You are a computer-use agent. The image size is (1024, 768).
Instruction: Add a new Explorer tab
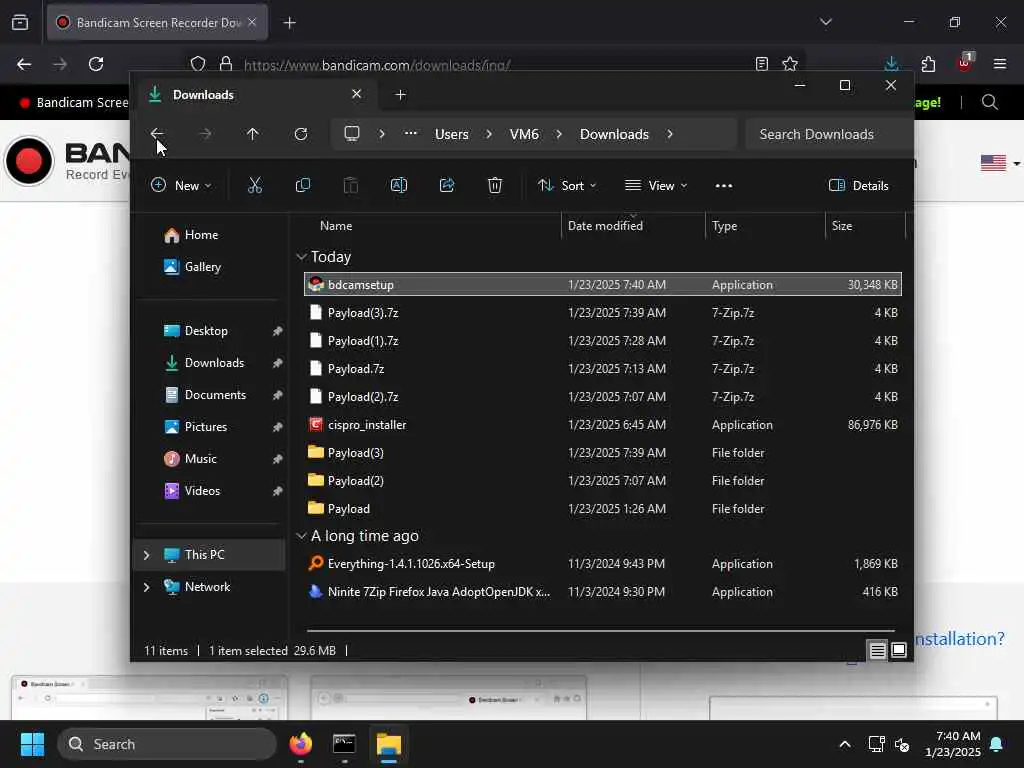[400, 95]
